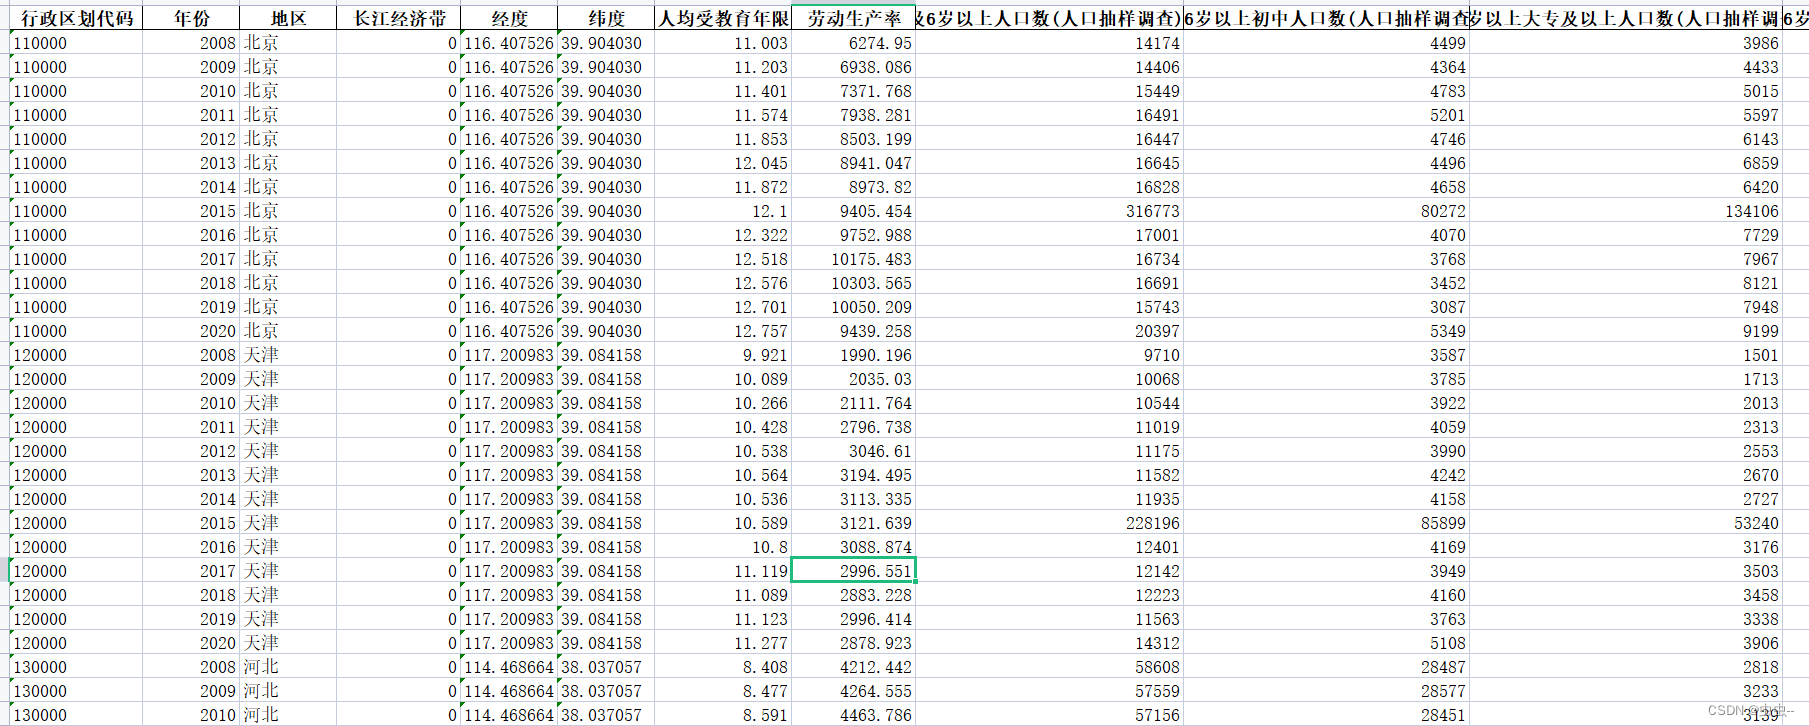1809x726 pixels.
Task: Click the population cell 316773
Action: point(1049,211)
